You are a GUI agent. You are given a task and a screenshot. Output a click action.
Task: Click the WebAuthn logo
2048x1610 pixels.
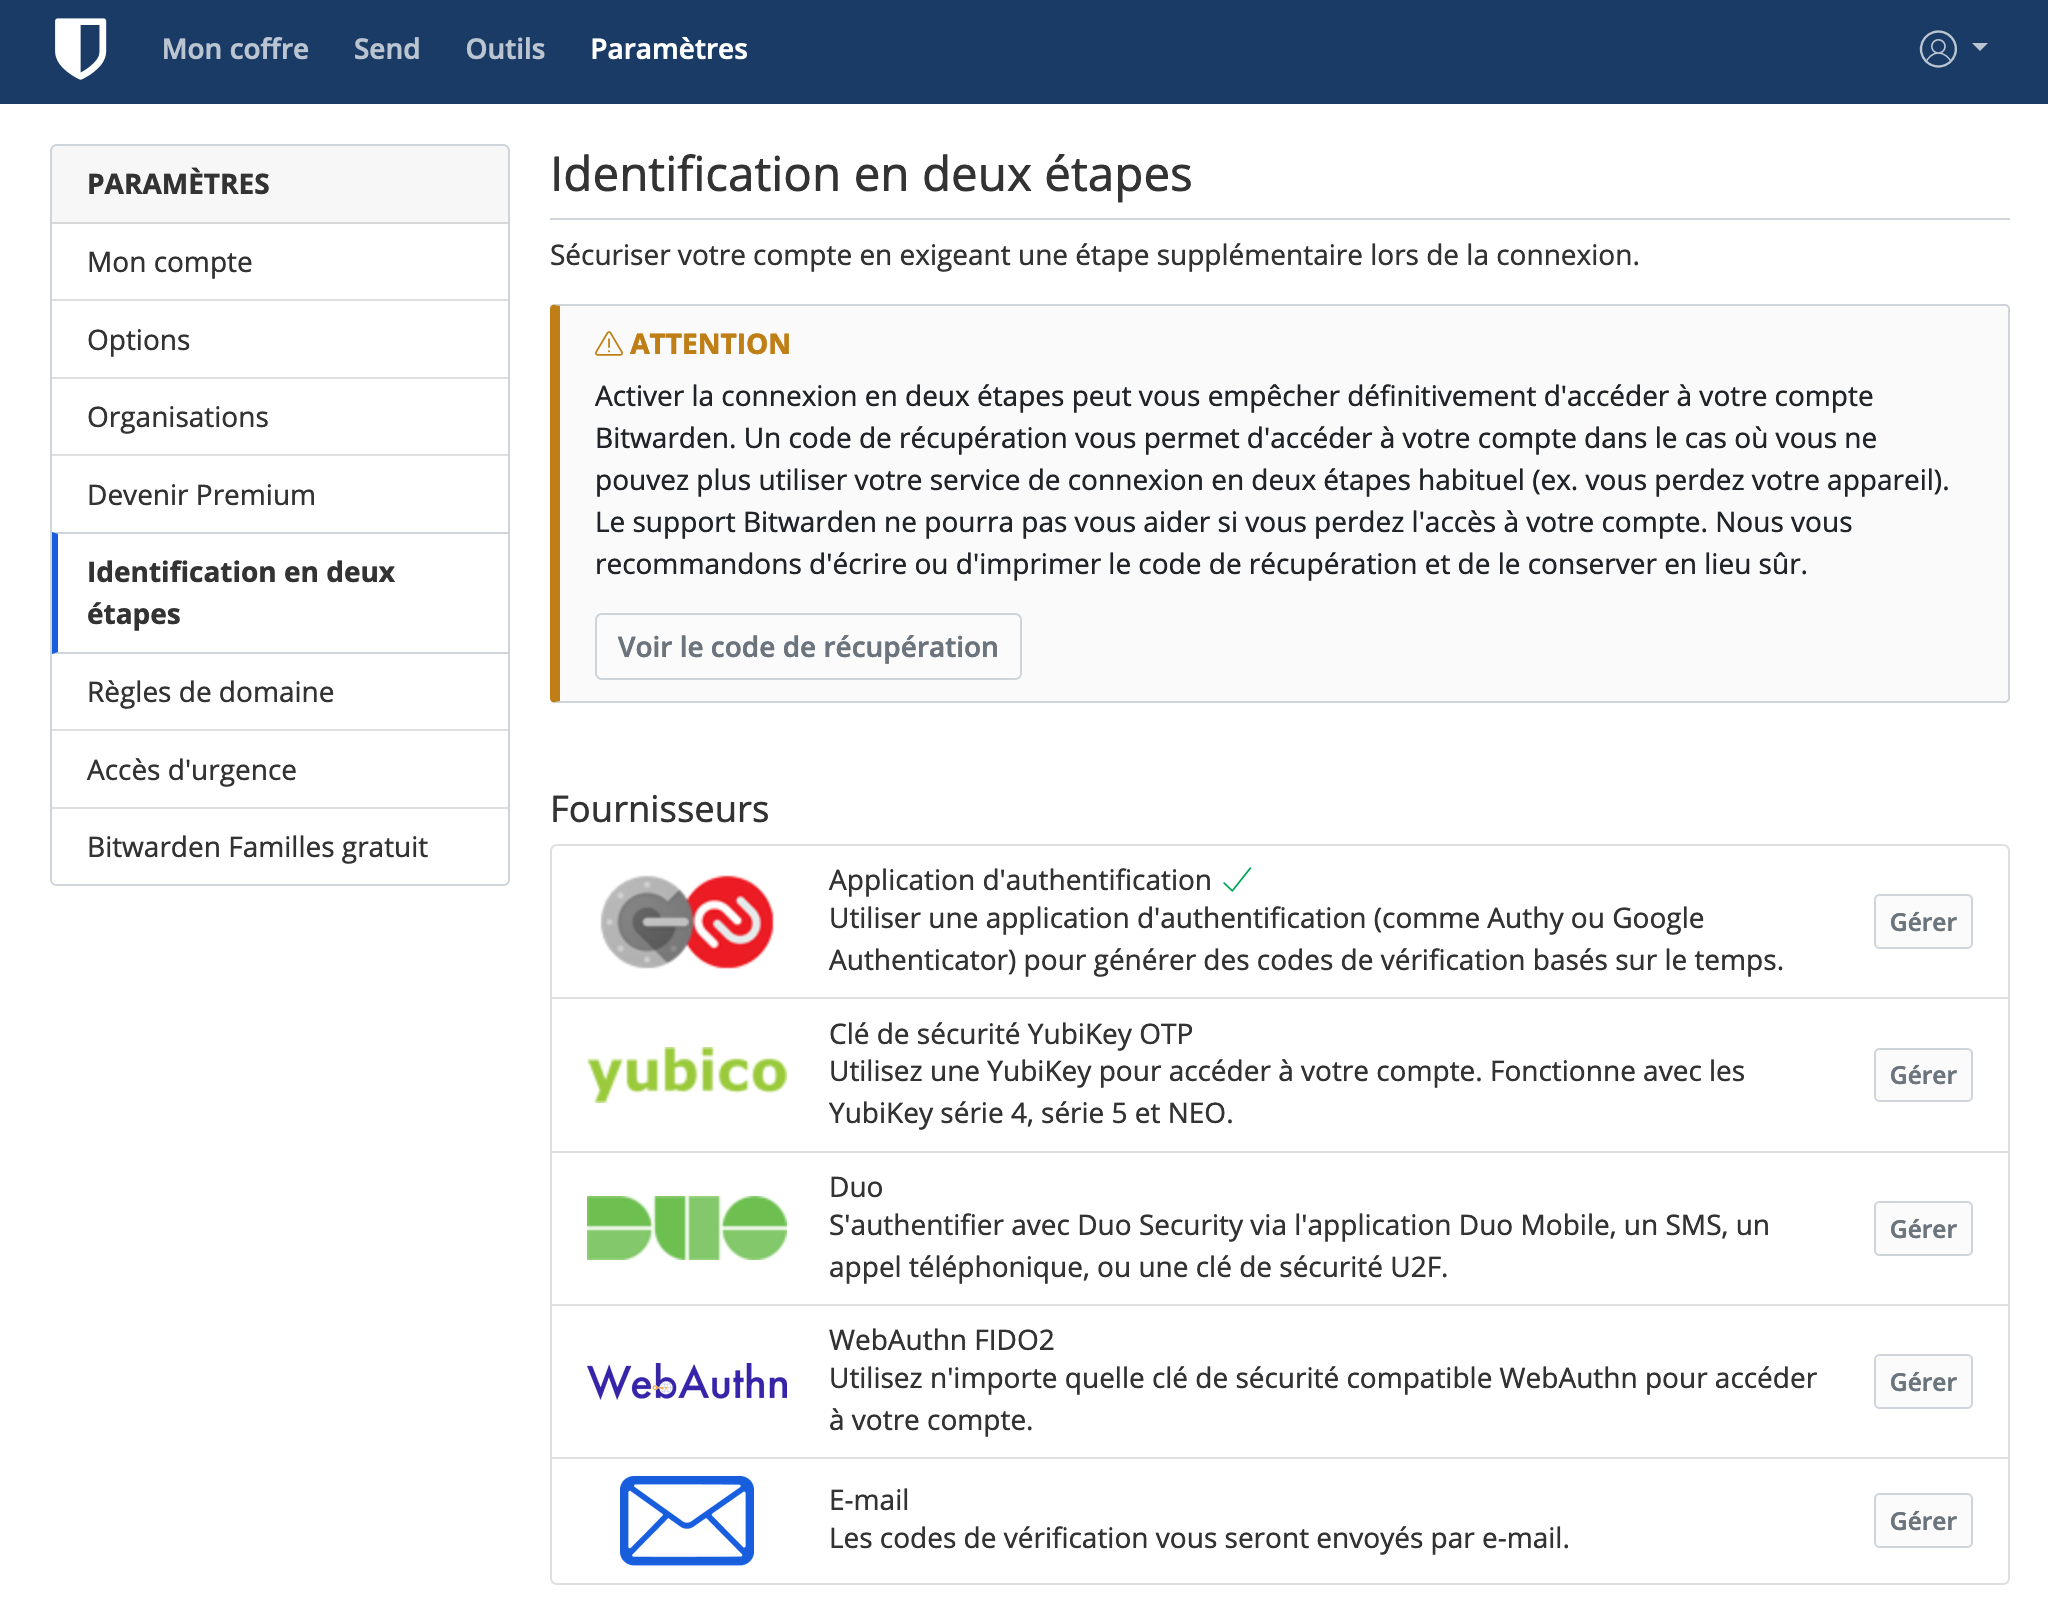click(x=687, y=1381)
